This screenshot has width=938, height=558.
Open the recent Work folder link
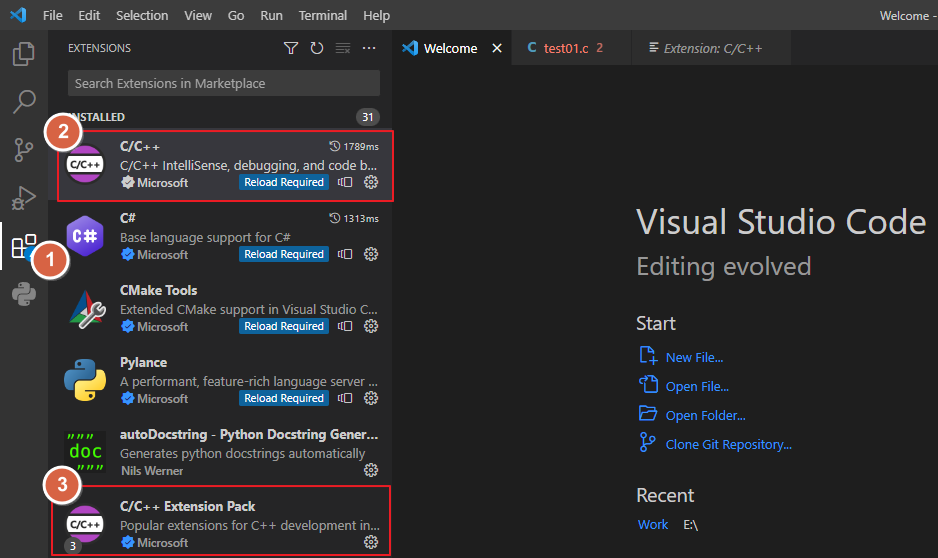point(653,525)
